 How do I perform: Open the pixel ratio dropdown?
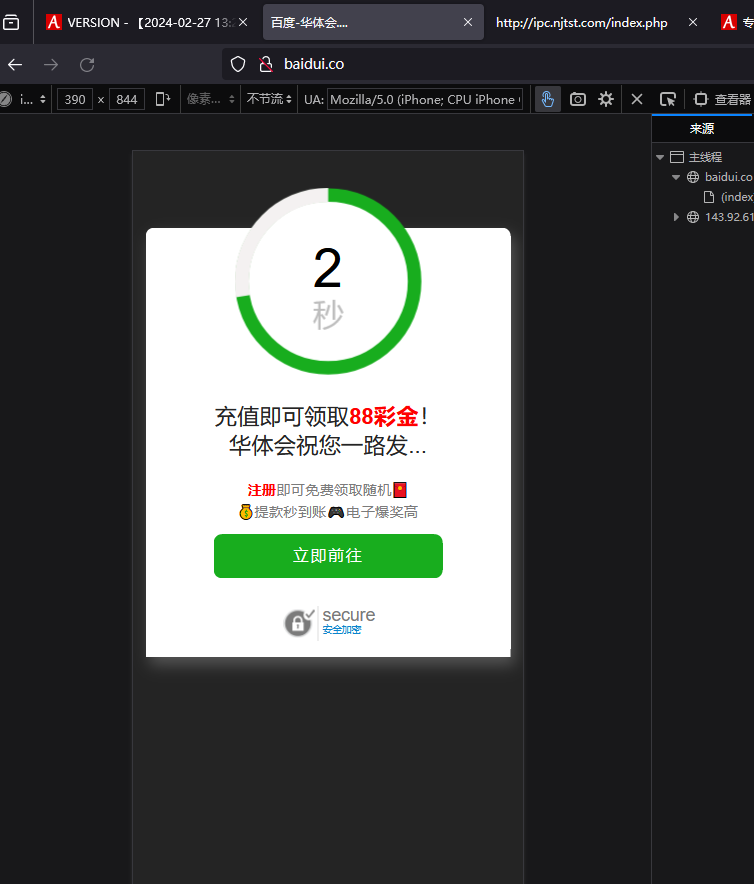pyautogui.click(x=210, y=99)
